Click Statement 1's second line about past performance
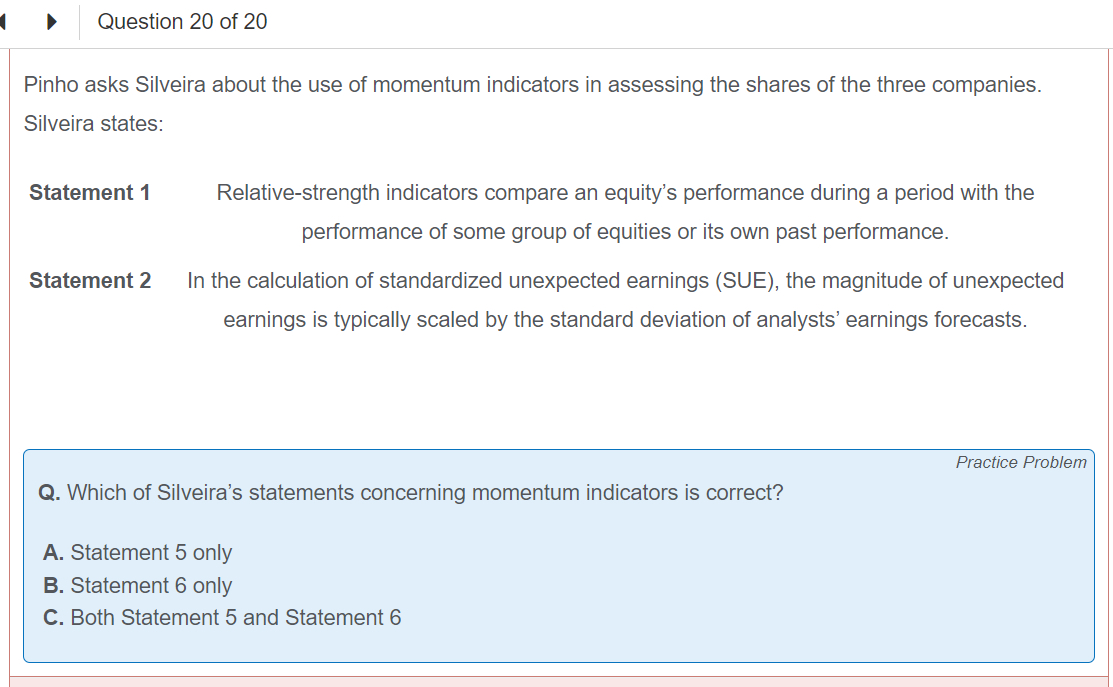The height and width of the screenshot is (687, 1113). [x=625, y=232]
